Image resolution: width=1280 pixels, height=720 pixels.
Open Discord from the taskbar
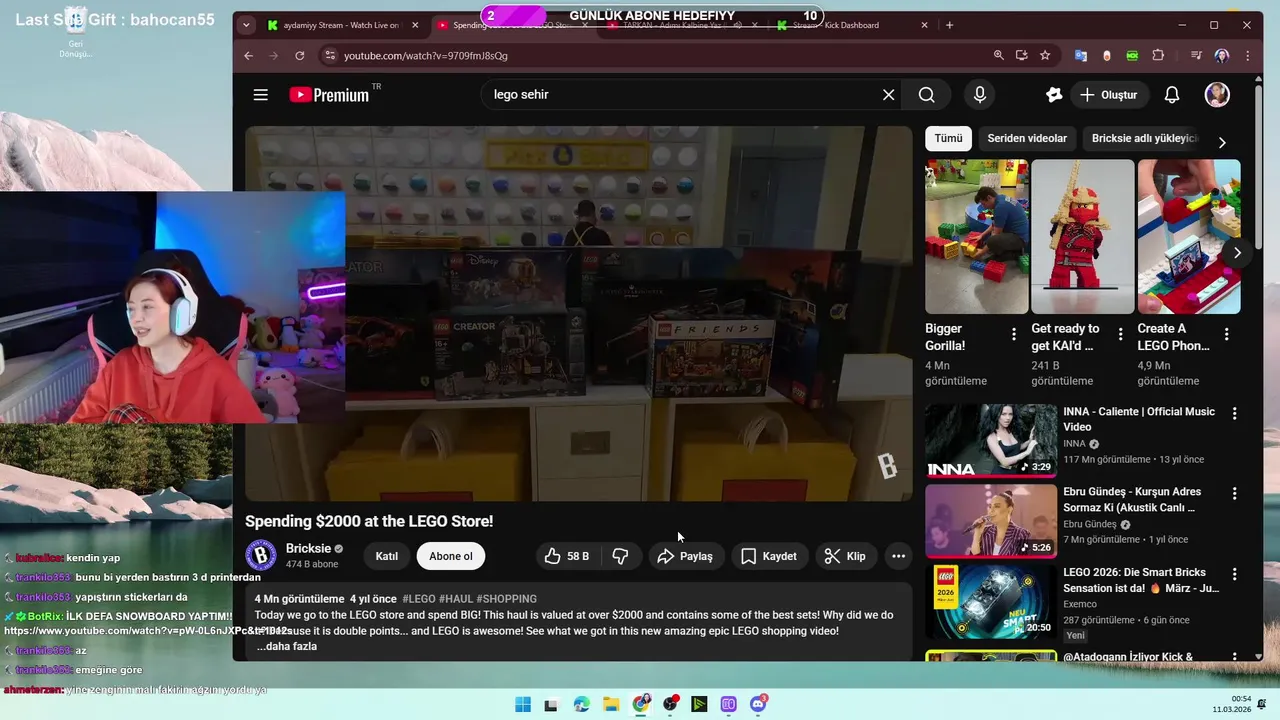(758, 704)
